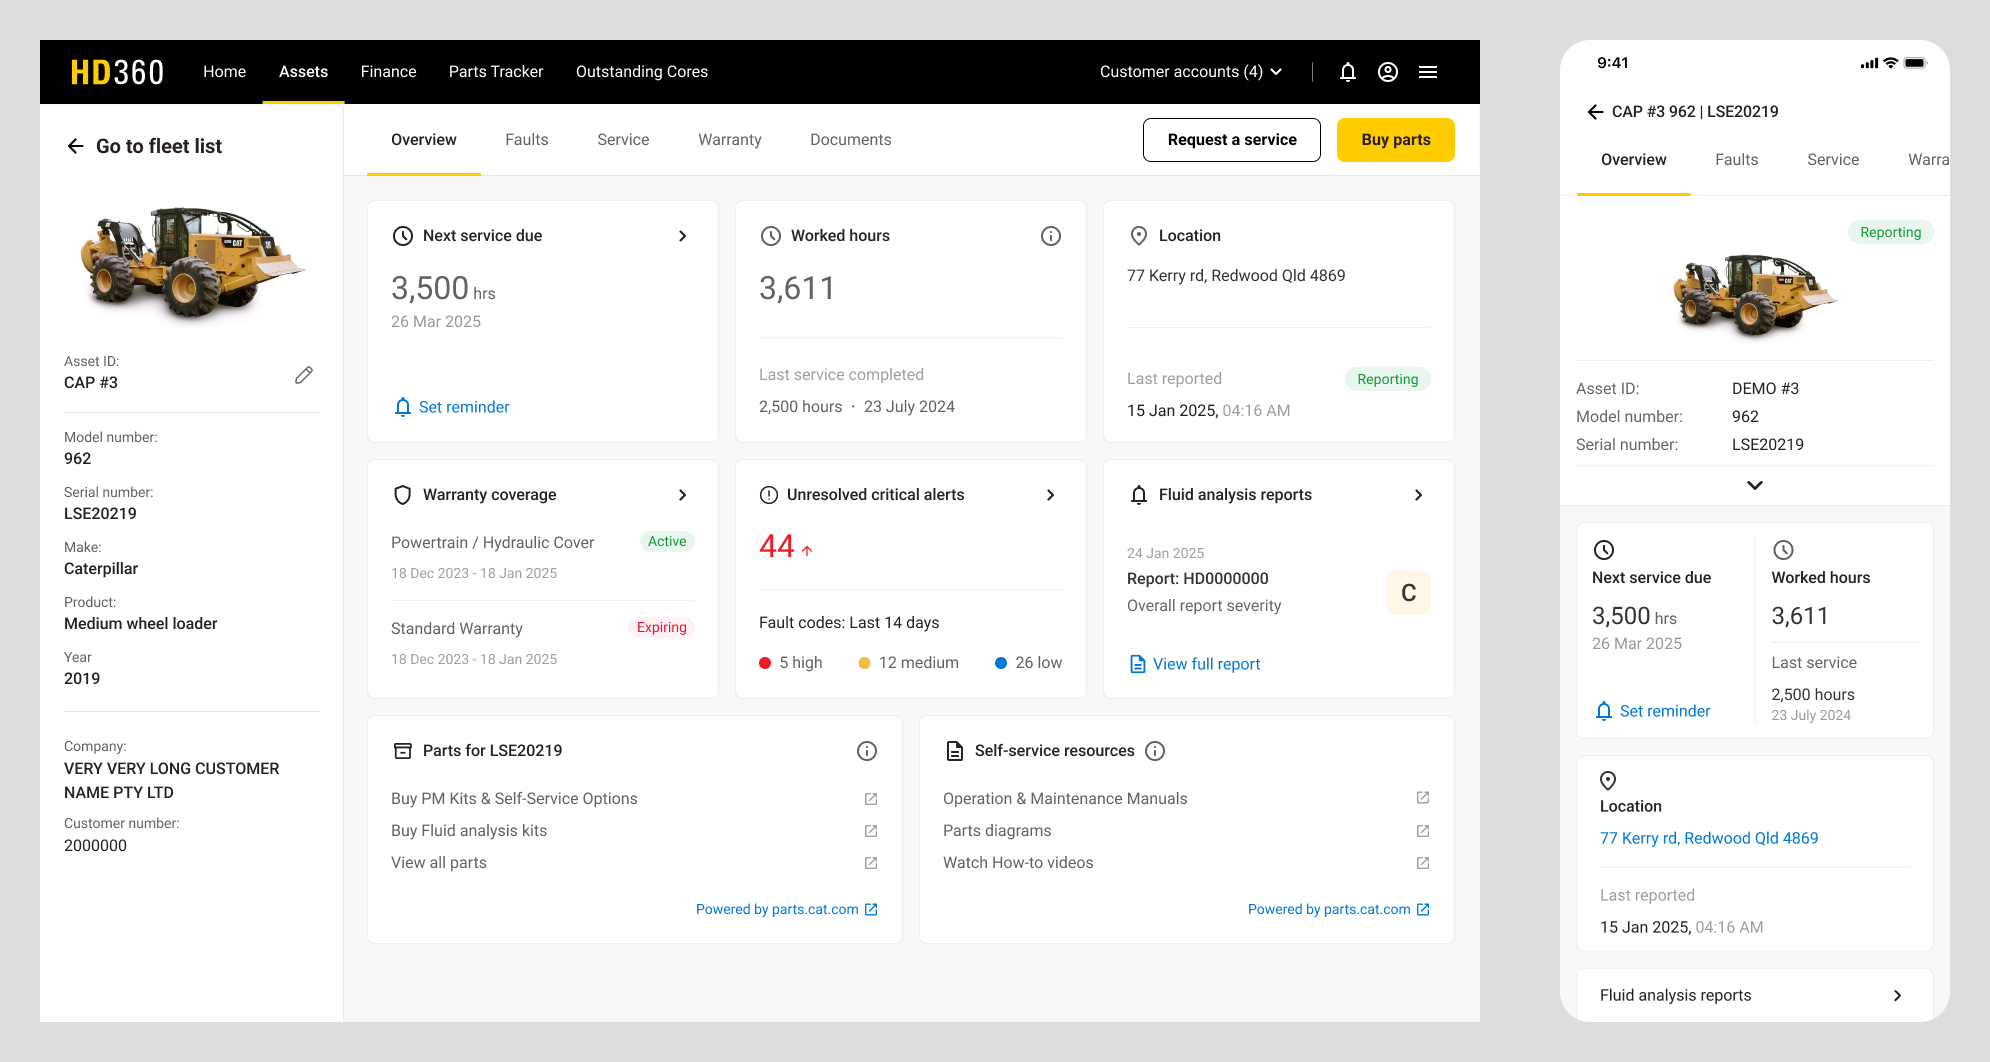1990x1062 pixels.
Task: Click Worked hours info icon on desktop
Action: point(1051,236)
